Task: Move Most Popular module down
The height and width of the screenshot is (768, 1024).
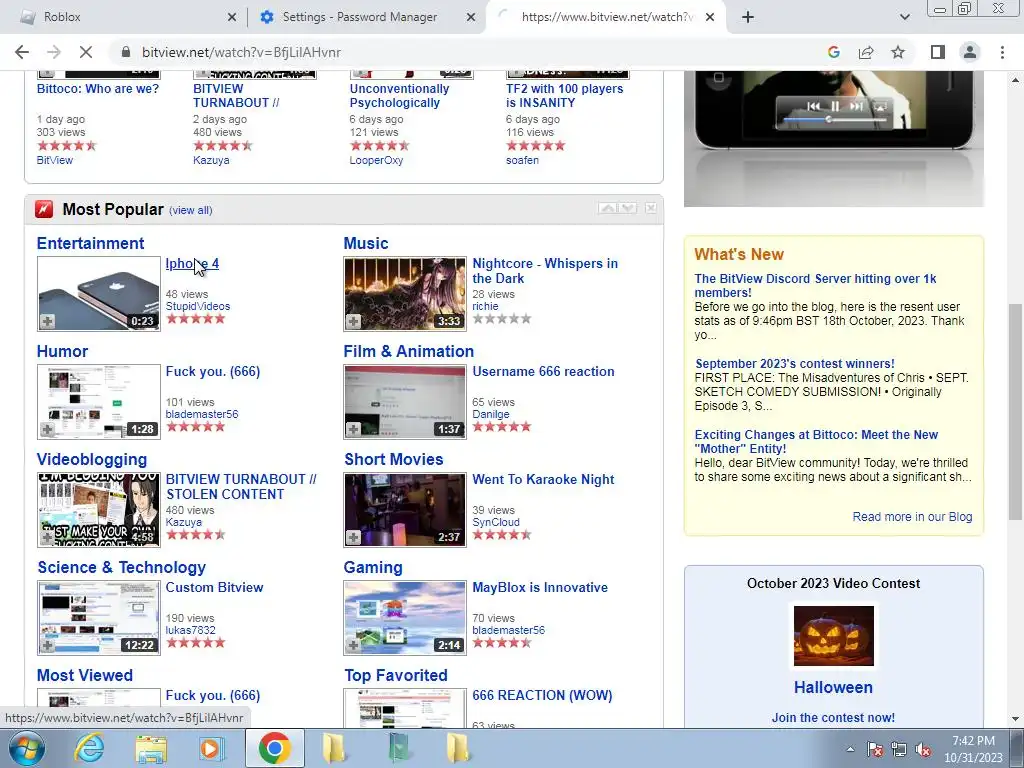Action: (628, 208)
